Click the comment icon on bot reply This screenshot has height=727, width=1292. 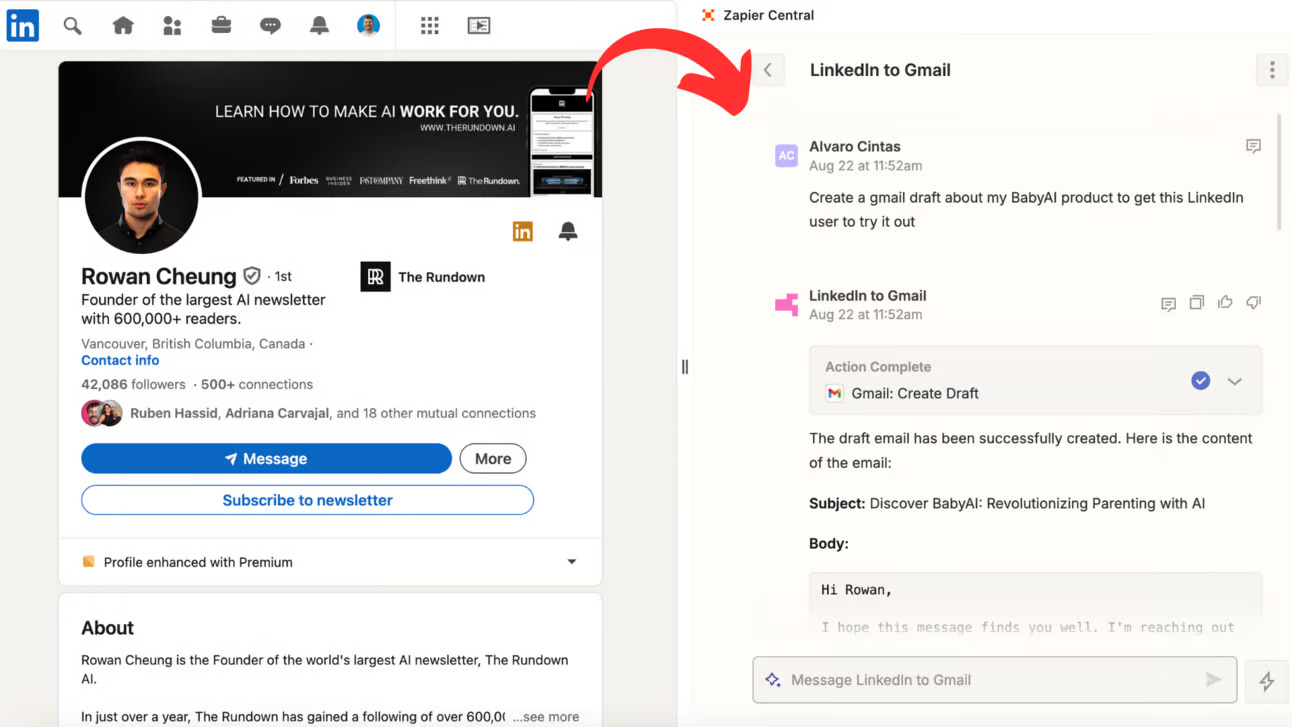[x=1168, y=304]
